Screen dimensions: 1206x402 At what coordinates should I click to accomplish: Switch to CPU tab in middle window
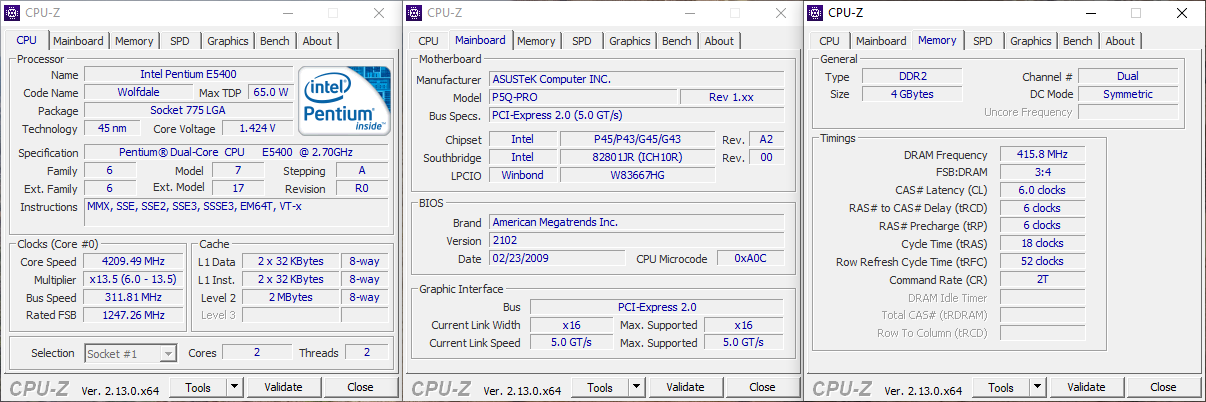[x=428, y=41]
